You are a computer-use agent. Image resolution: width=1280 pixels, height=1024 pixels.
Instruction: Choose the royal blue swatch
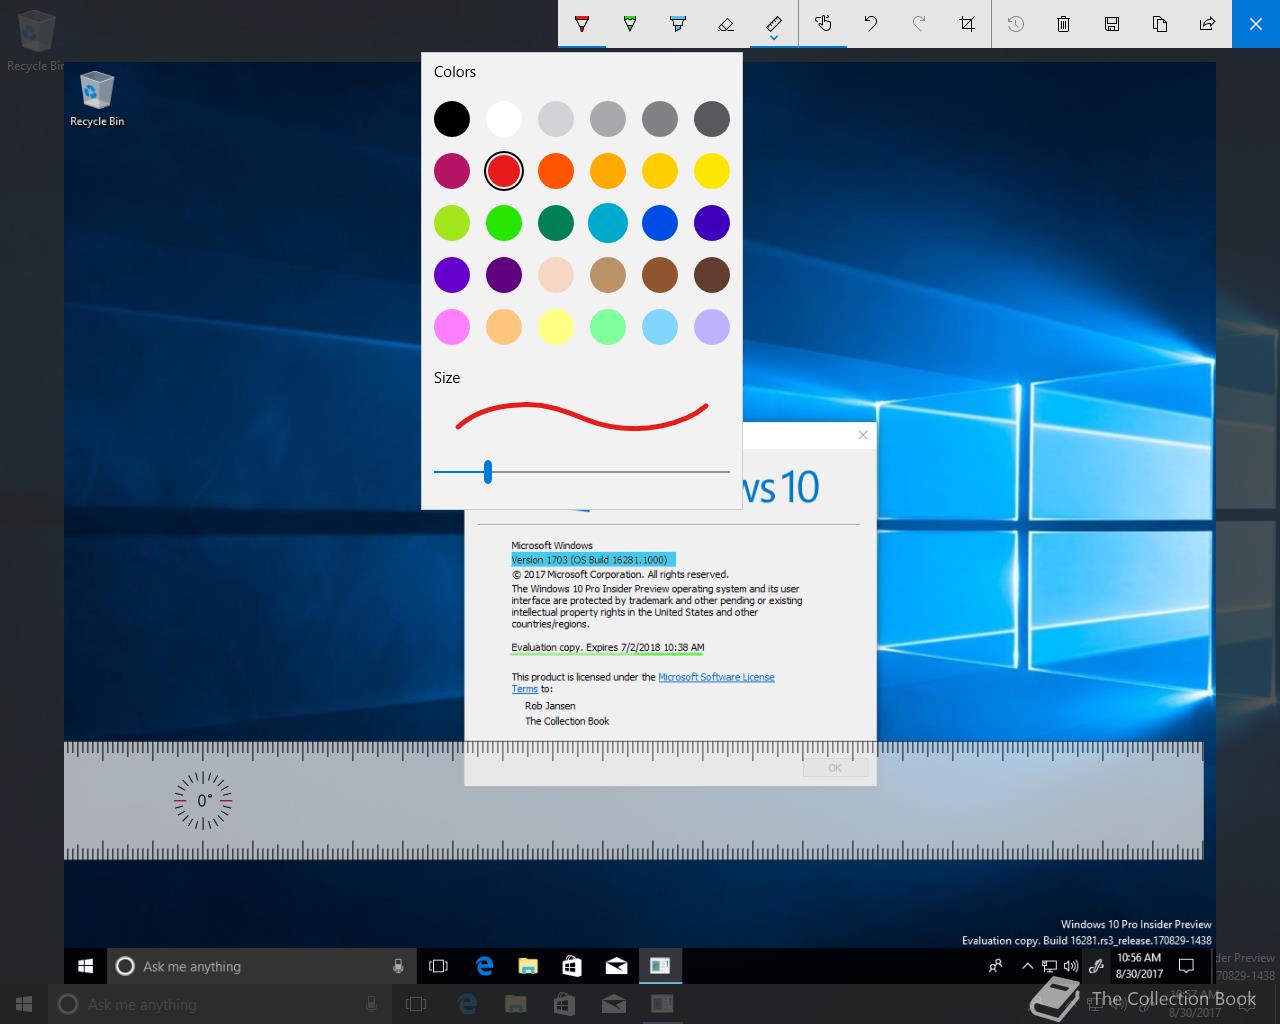(660, 223)
